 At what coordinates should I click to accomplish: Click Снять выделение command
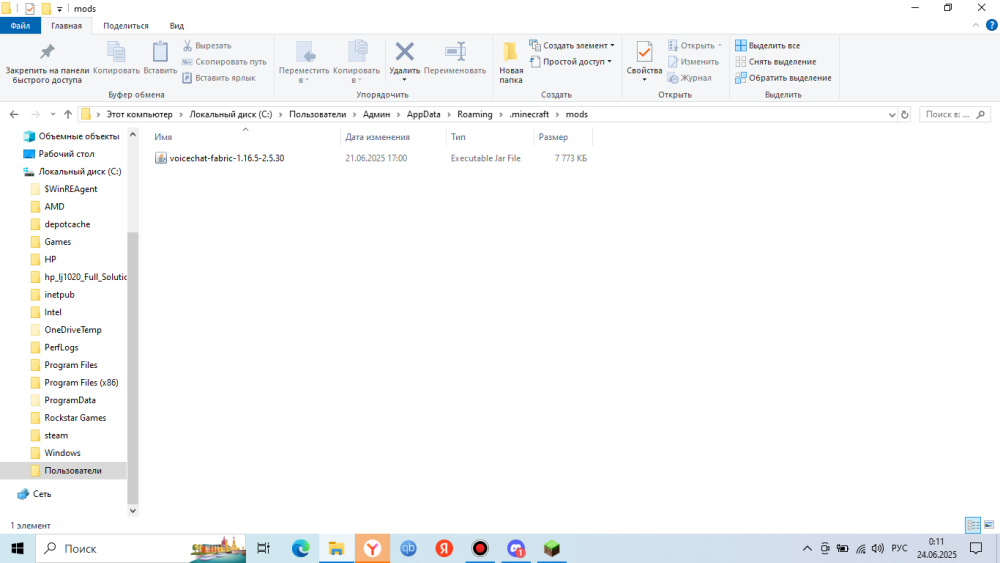[x=776, y=62]
